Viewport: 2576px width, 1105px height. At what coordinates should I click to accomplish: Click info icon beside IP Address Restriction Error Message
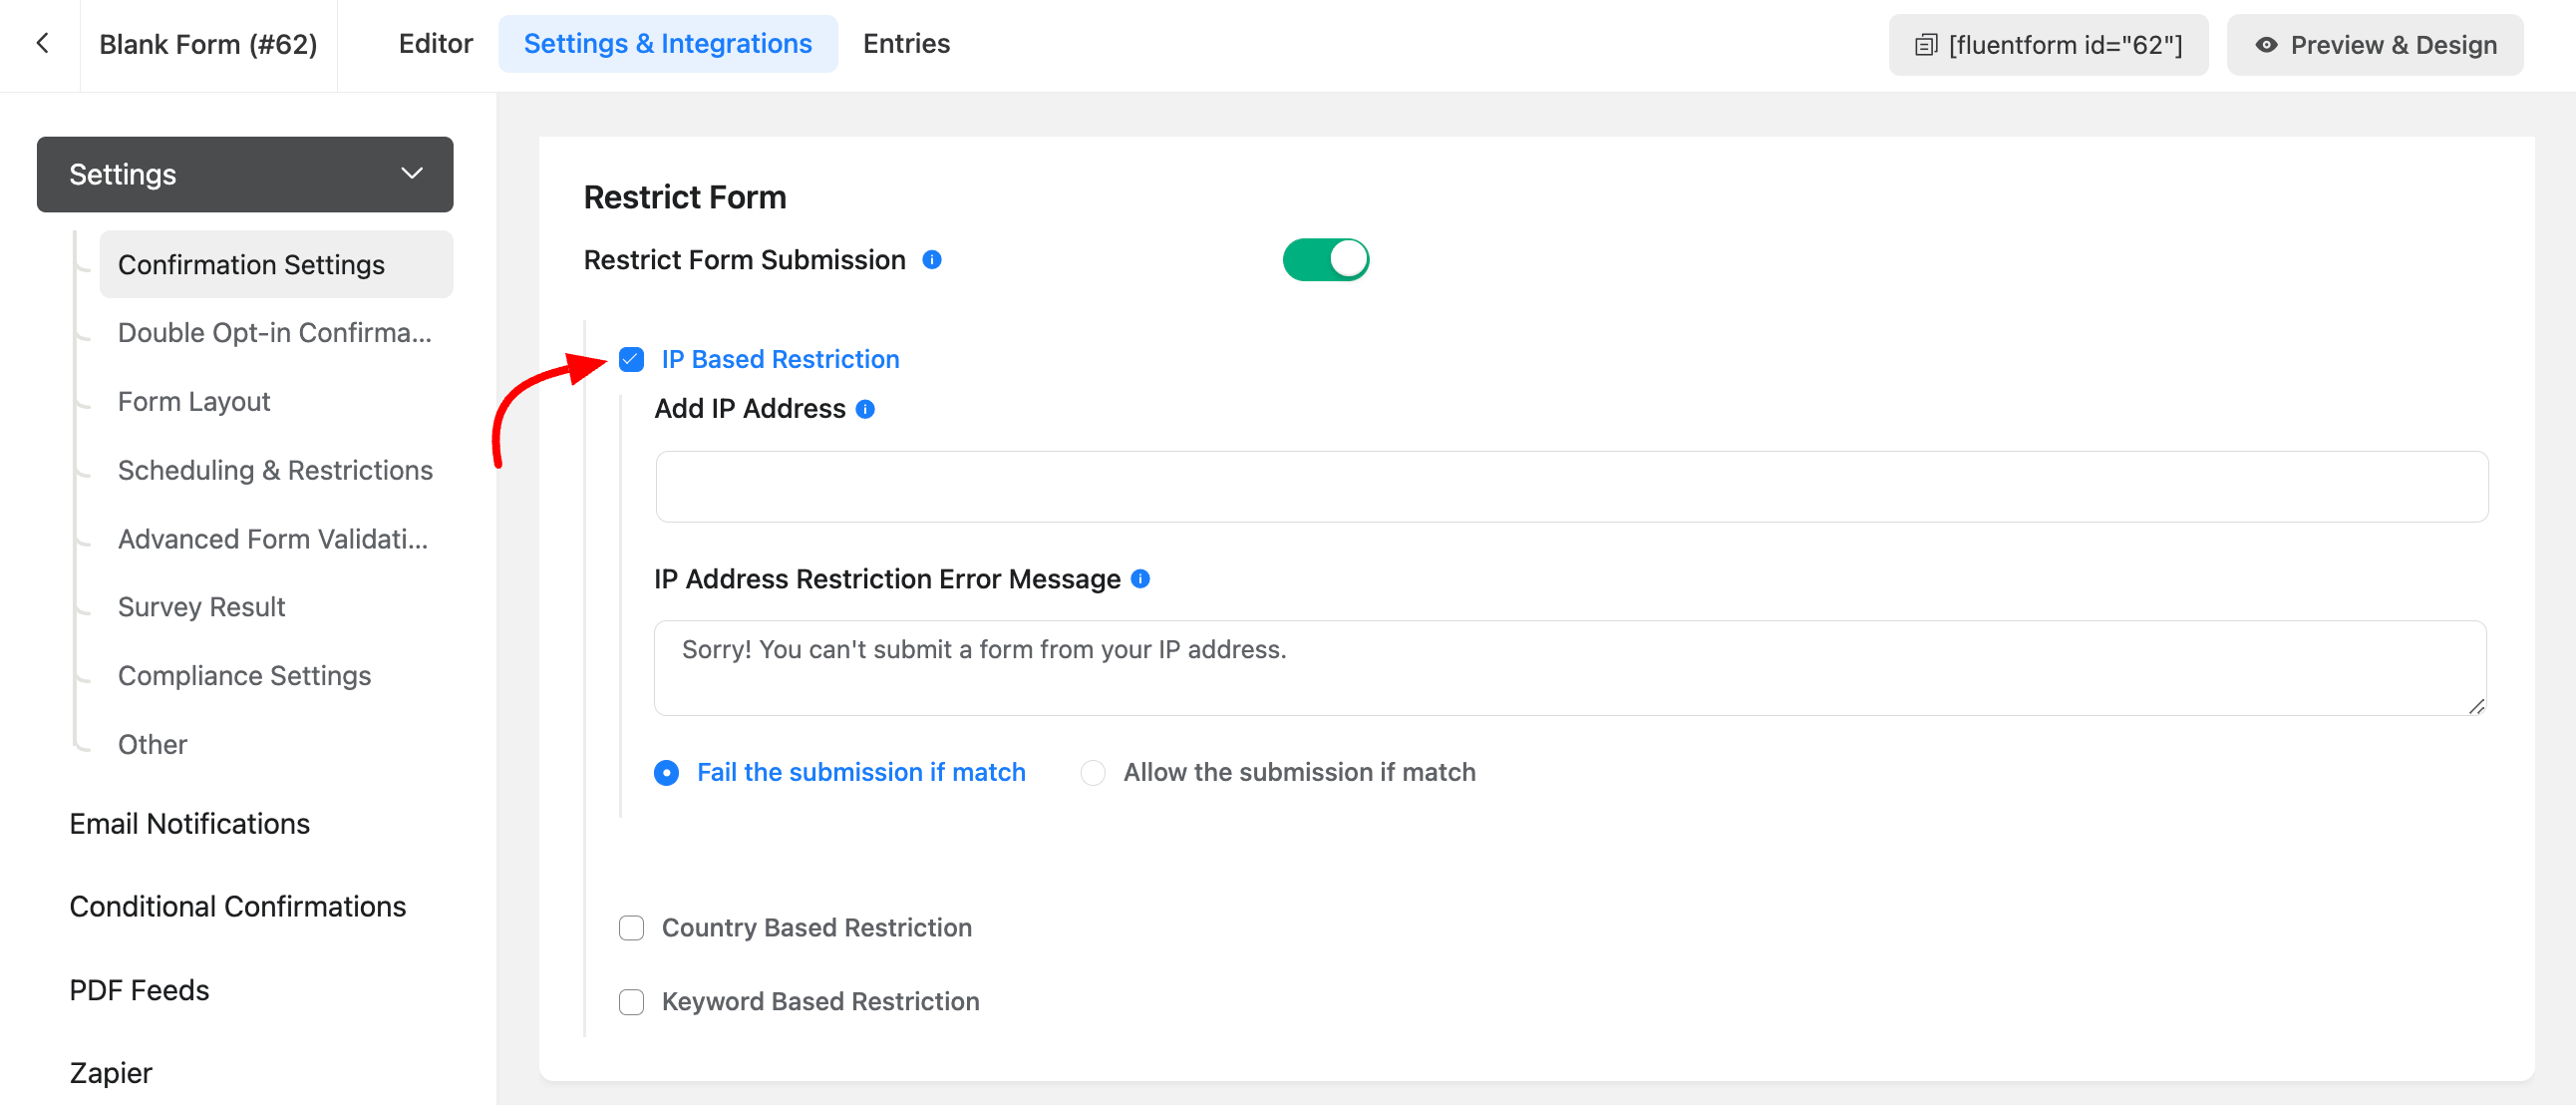point(1140,579)
